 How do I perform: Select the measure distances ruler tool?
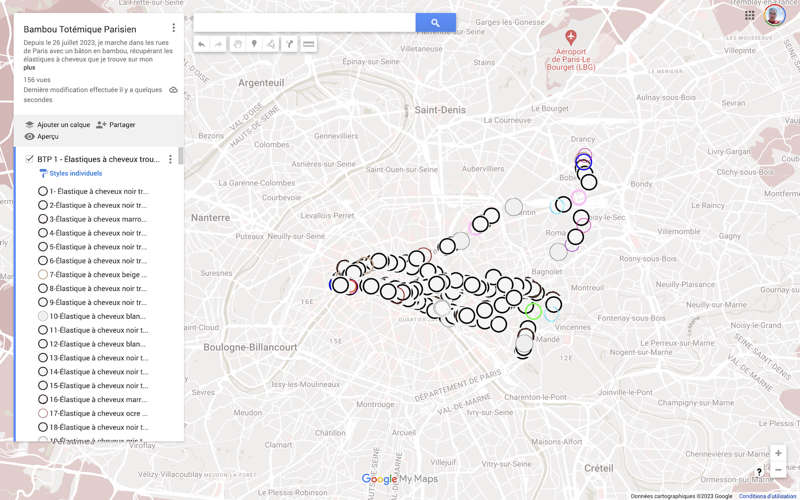click(x=309, y=44)
